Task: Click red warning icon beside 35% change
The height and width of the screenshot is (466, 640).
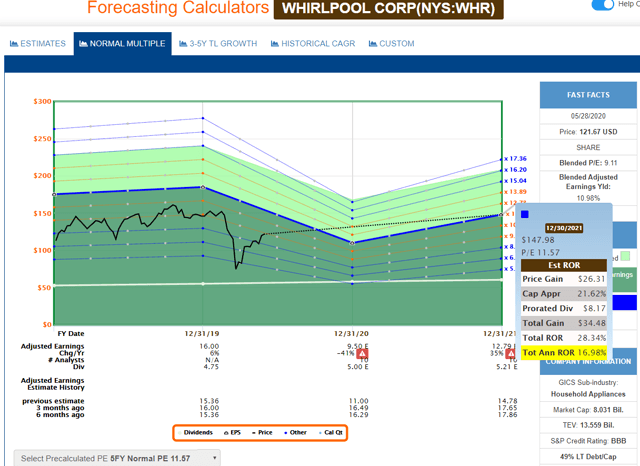Action: pos(511,353)
